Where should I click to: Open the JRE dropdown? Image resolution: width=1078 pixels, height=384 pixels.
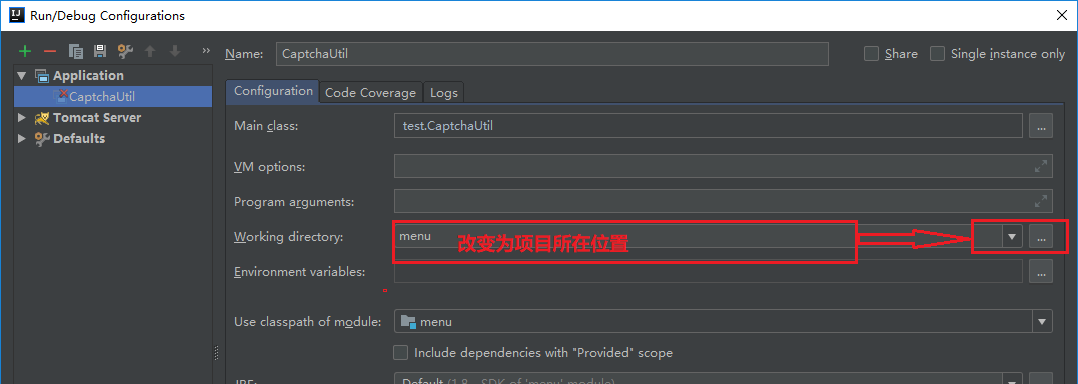click(1011, 380)
